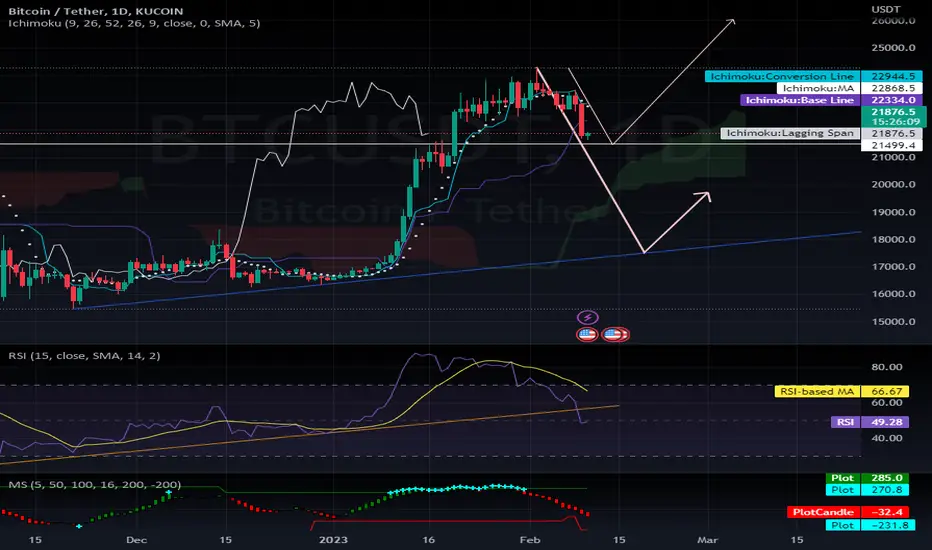This screenshot has width=932, height=550.
Task: Click 25000.0 on the price axis
Action: 893,48
